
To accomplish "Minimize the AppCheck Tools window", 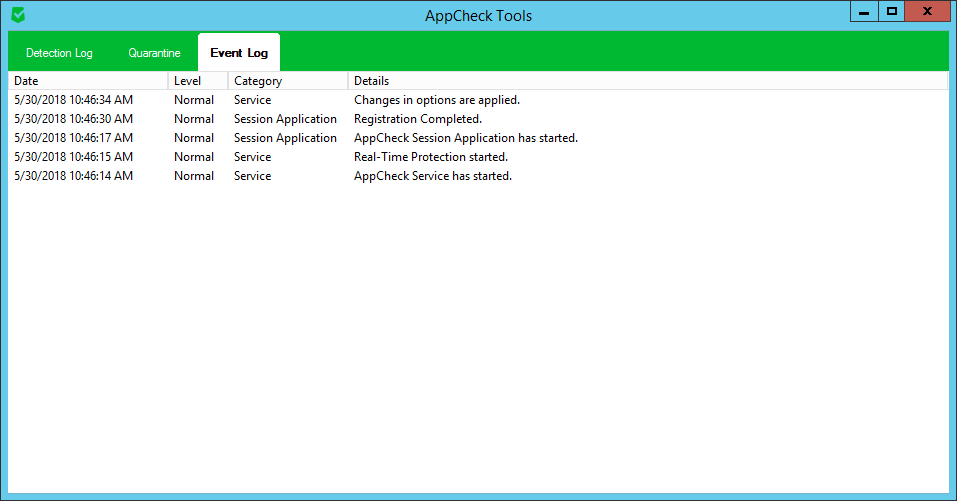I will (864, 12).
